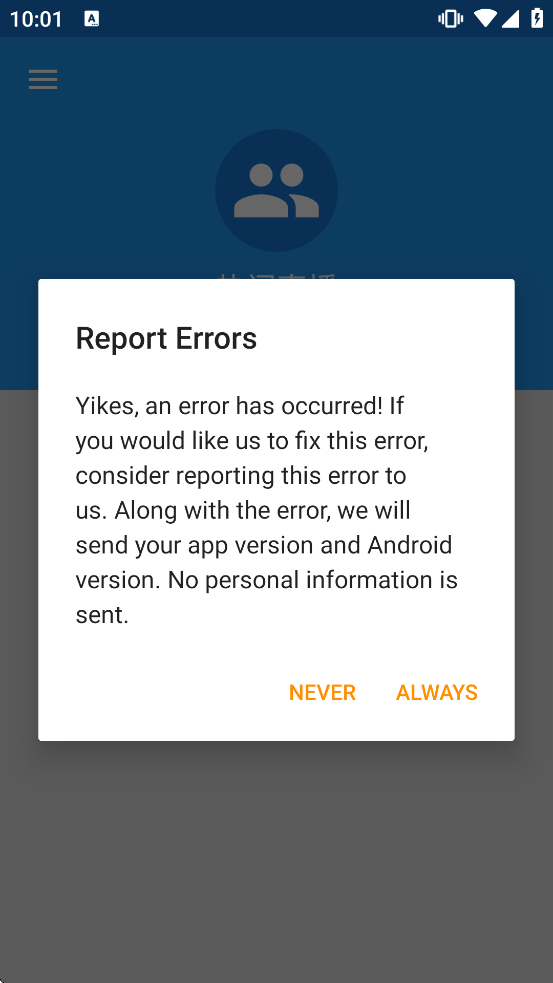Tap the 10:01 status bar clock
The image size is (553, 983).
coord(36,19)
